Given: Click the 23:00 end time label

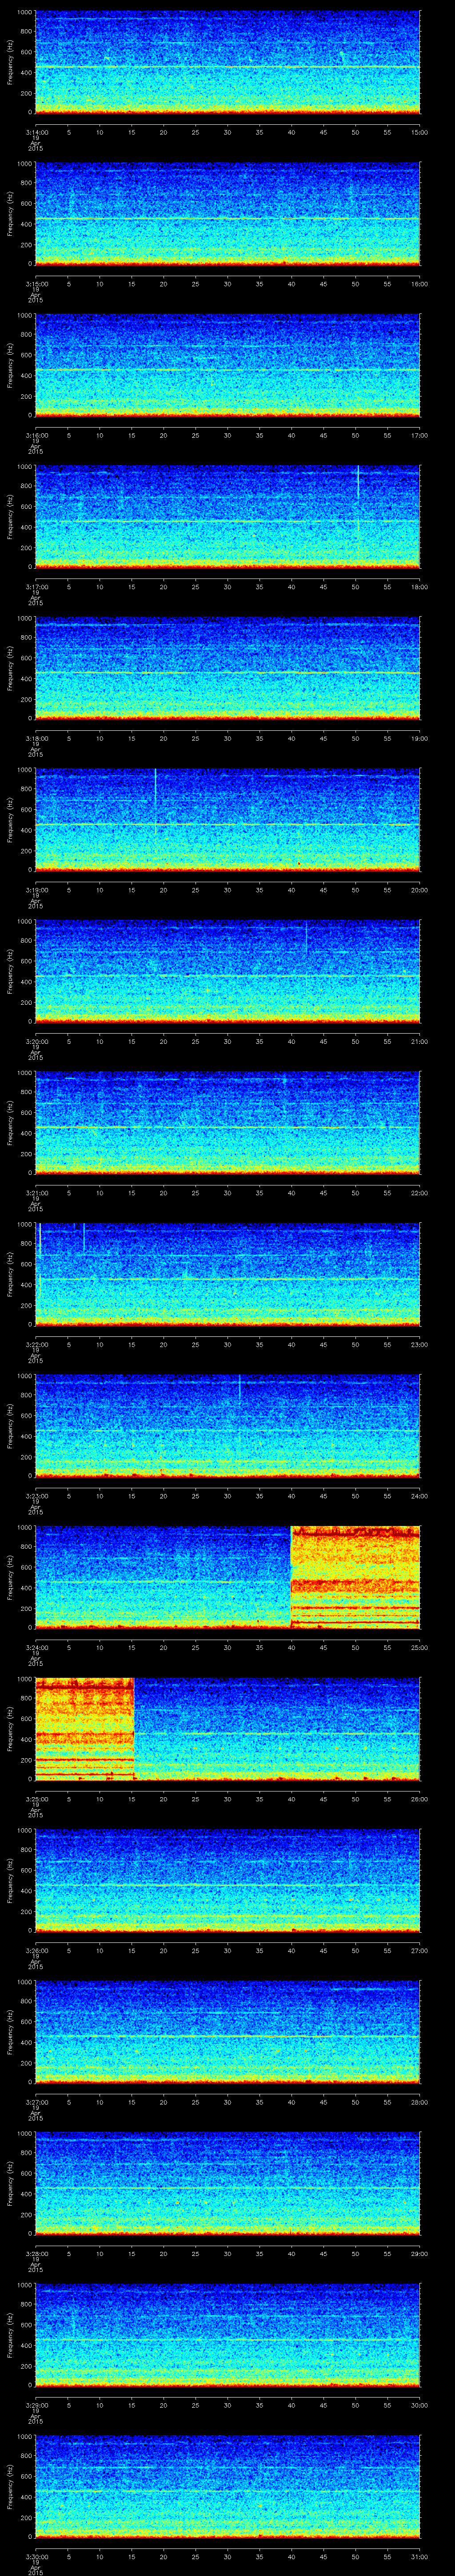Looking at the screenshot, I should click(420, 1344).
